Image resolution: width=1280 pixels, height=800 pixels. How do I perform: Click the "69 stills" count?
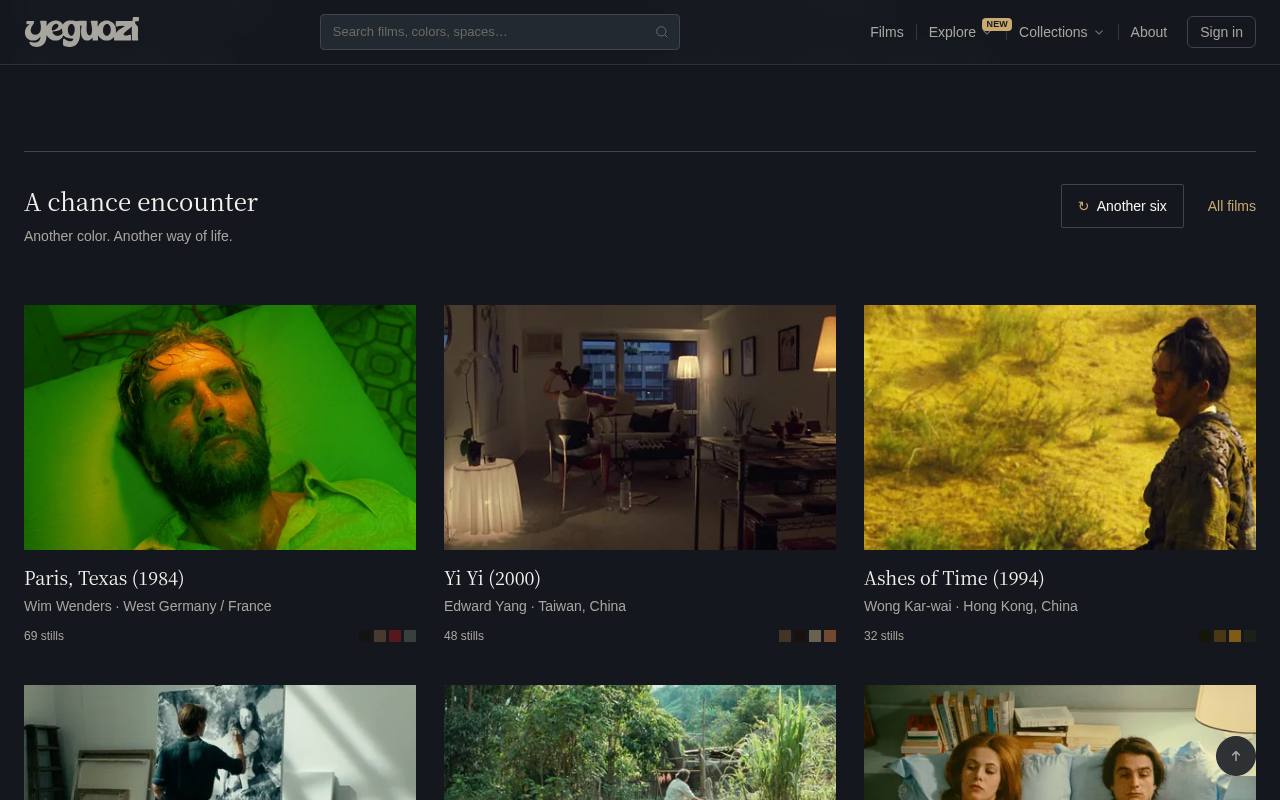click(x=44, y=636)
